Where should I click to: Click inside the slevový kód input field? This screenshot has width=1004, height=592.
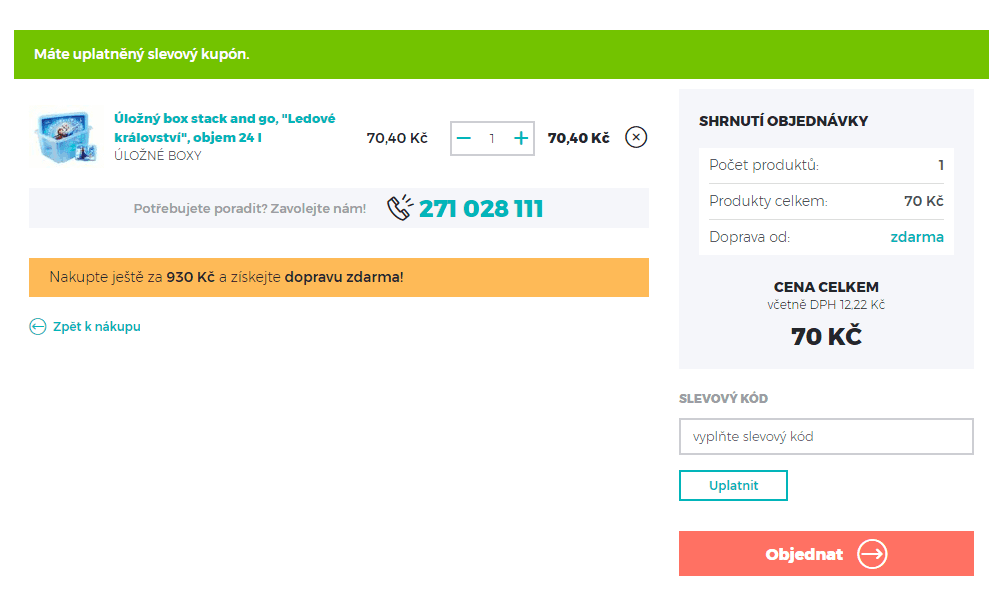click(826, 436)
